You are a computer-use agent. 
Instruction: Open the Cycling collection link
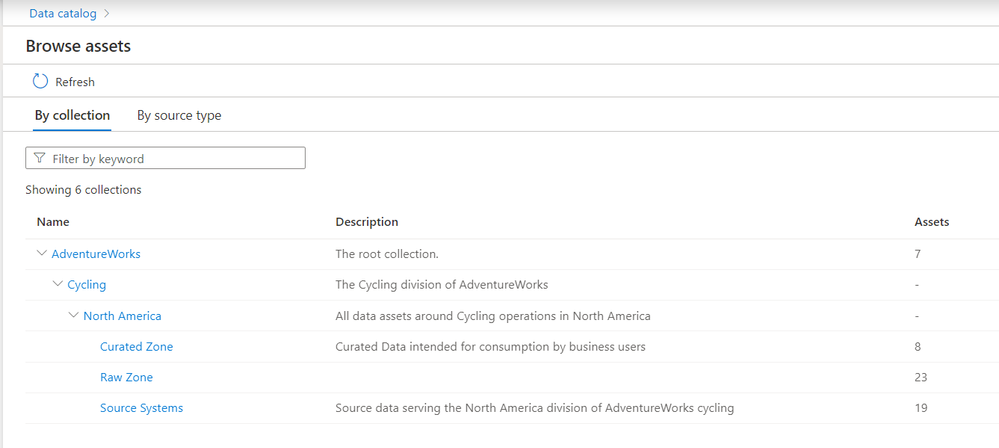tap(87, 284)
